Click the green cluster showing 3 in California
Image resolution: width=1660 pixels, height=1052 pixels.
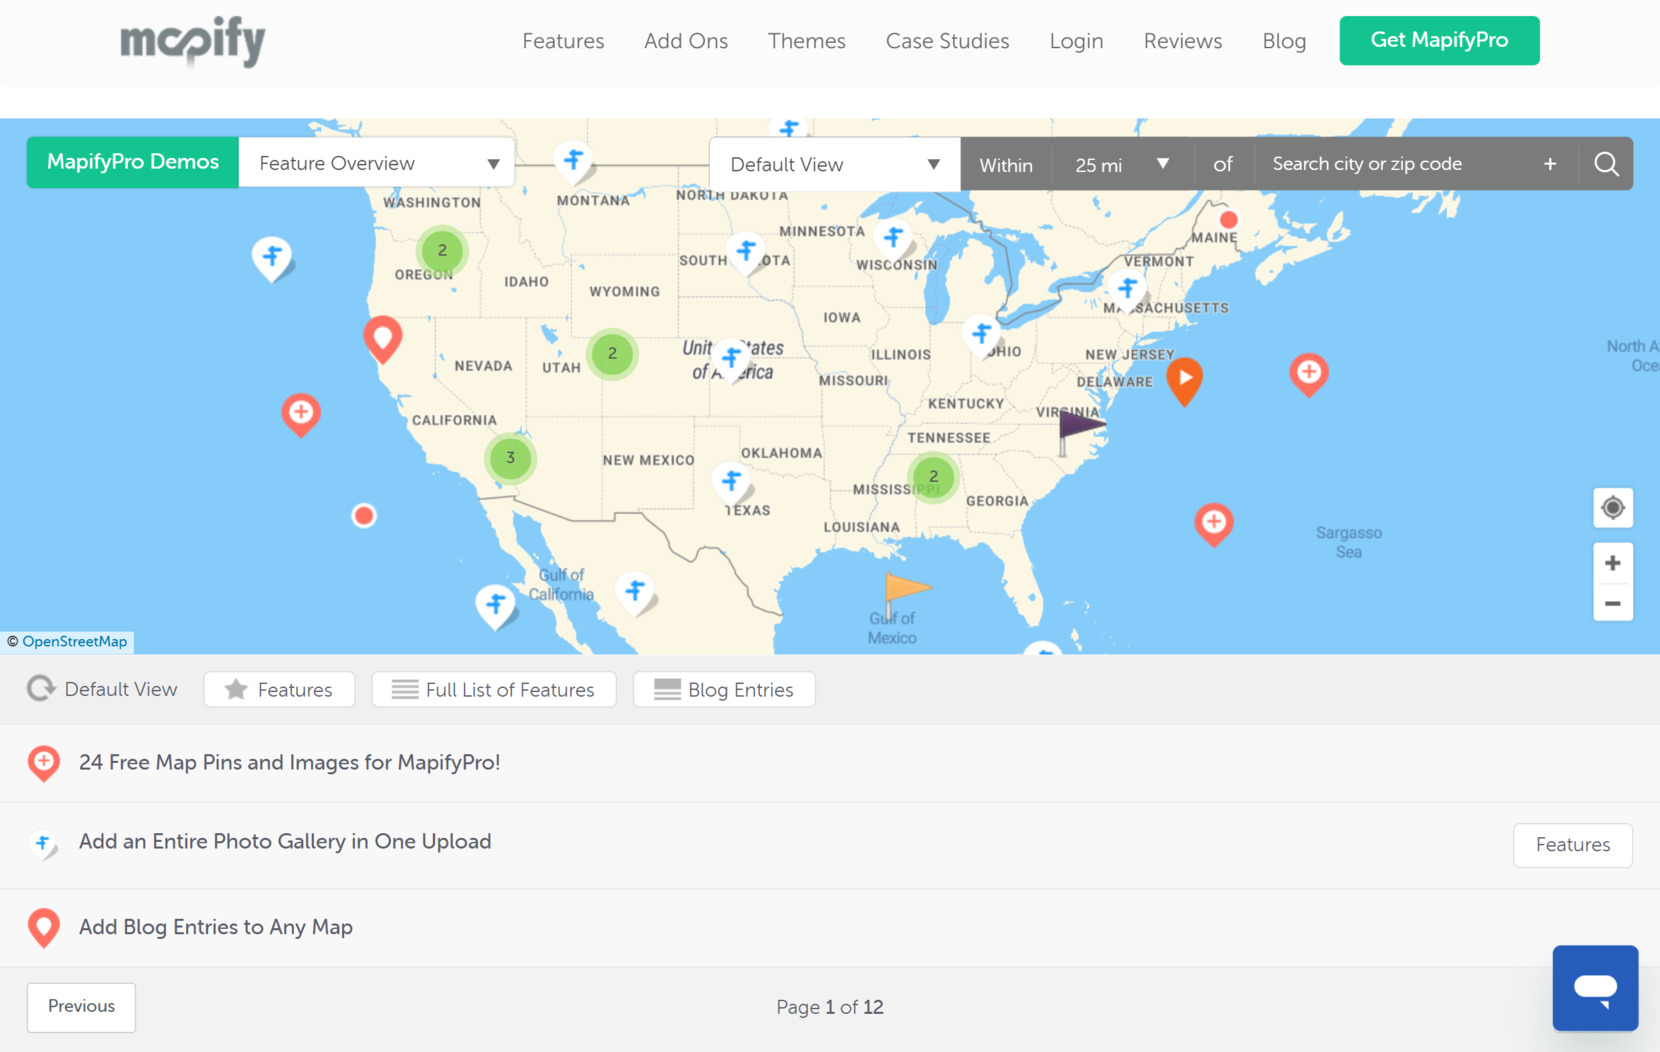click(510, 458)
